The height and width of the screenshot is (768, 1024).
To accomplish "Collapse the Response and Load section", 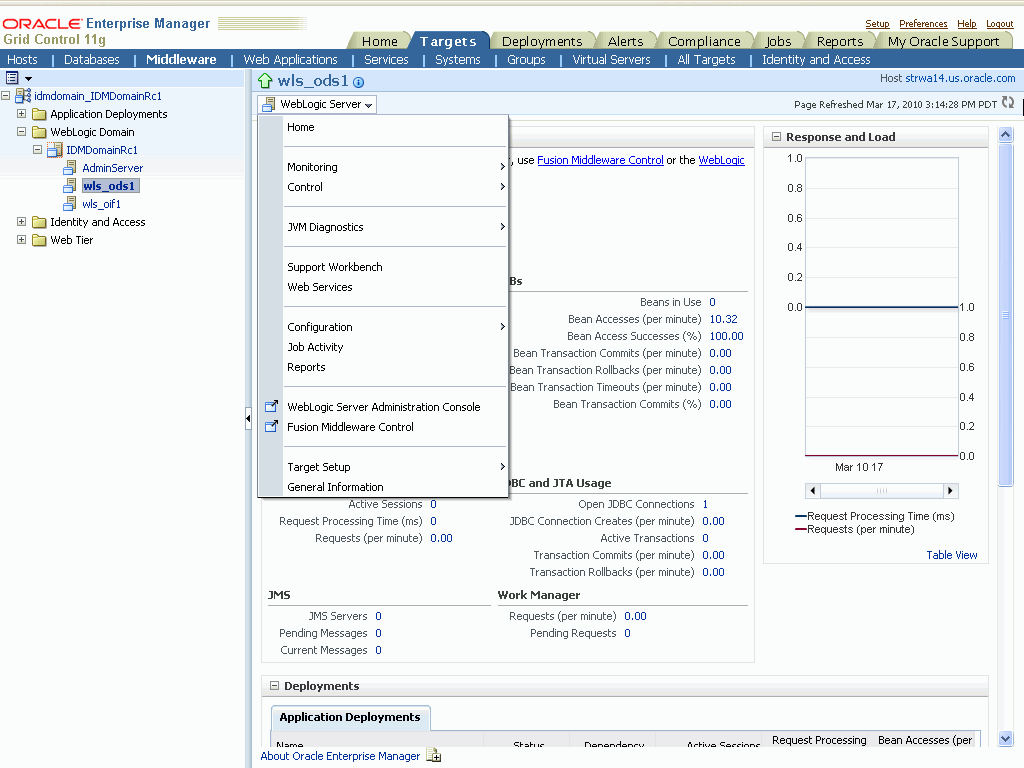I will (776, 137).
